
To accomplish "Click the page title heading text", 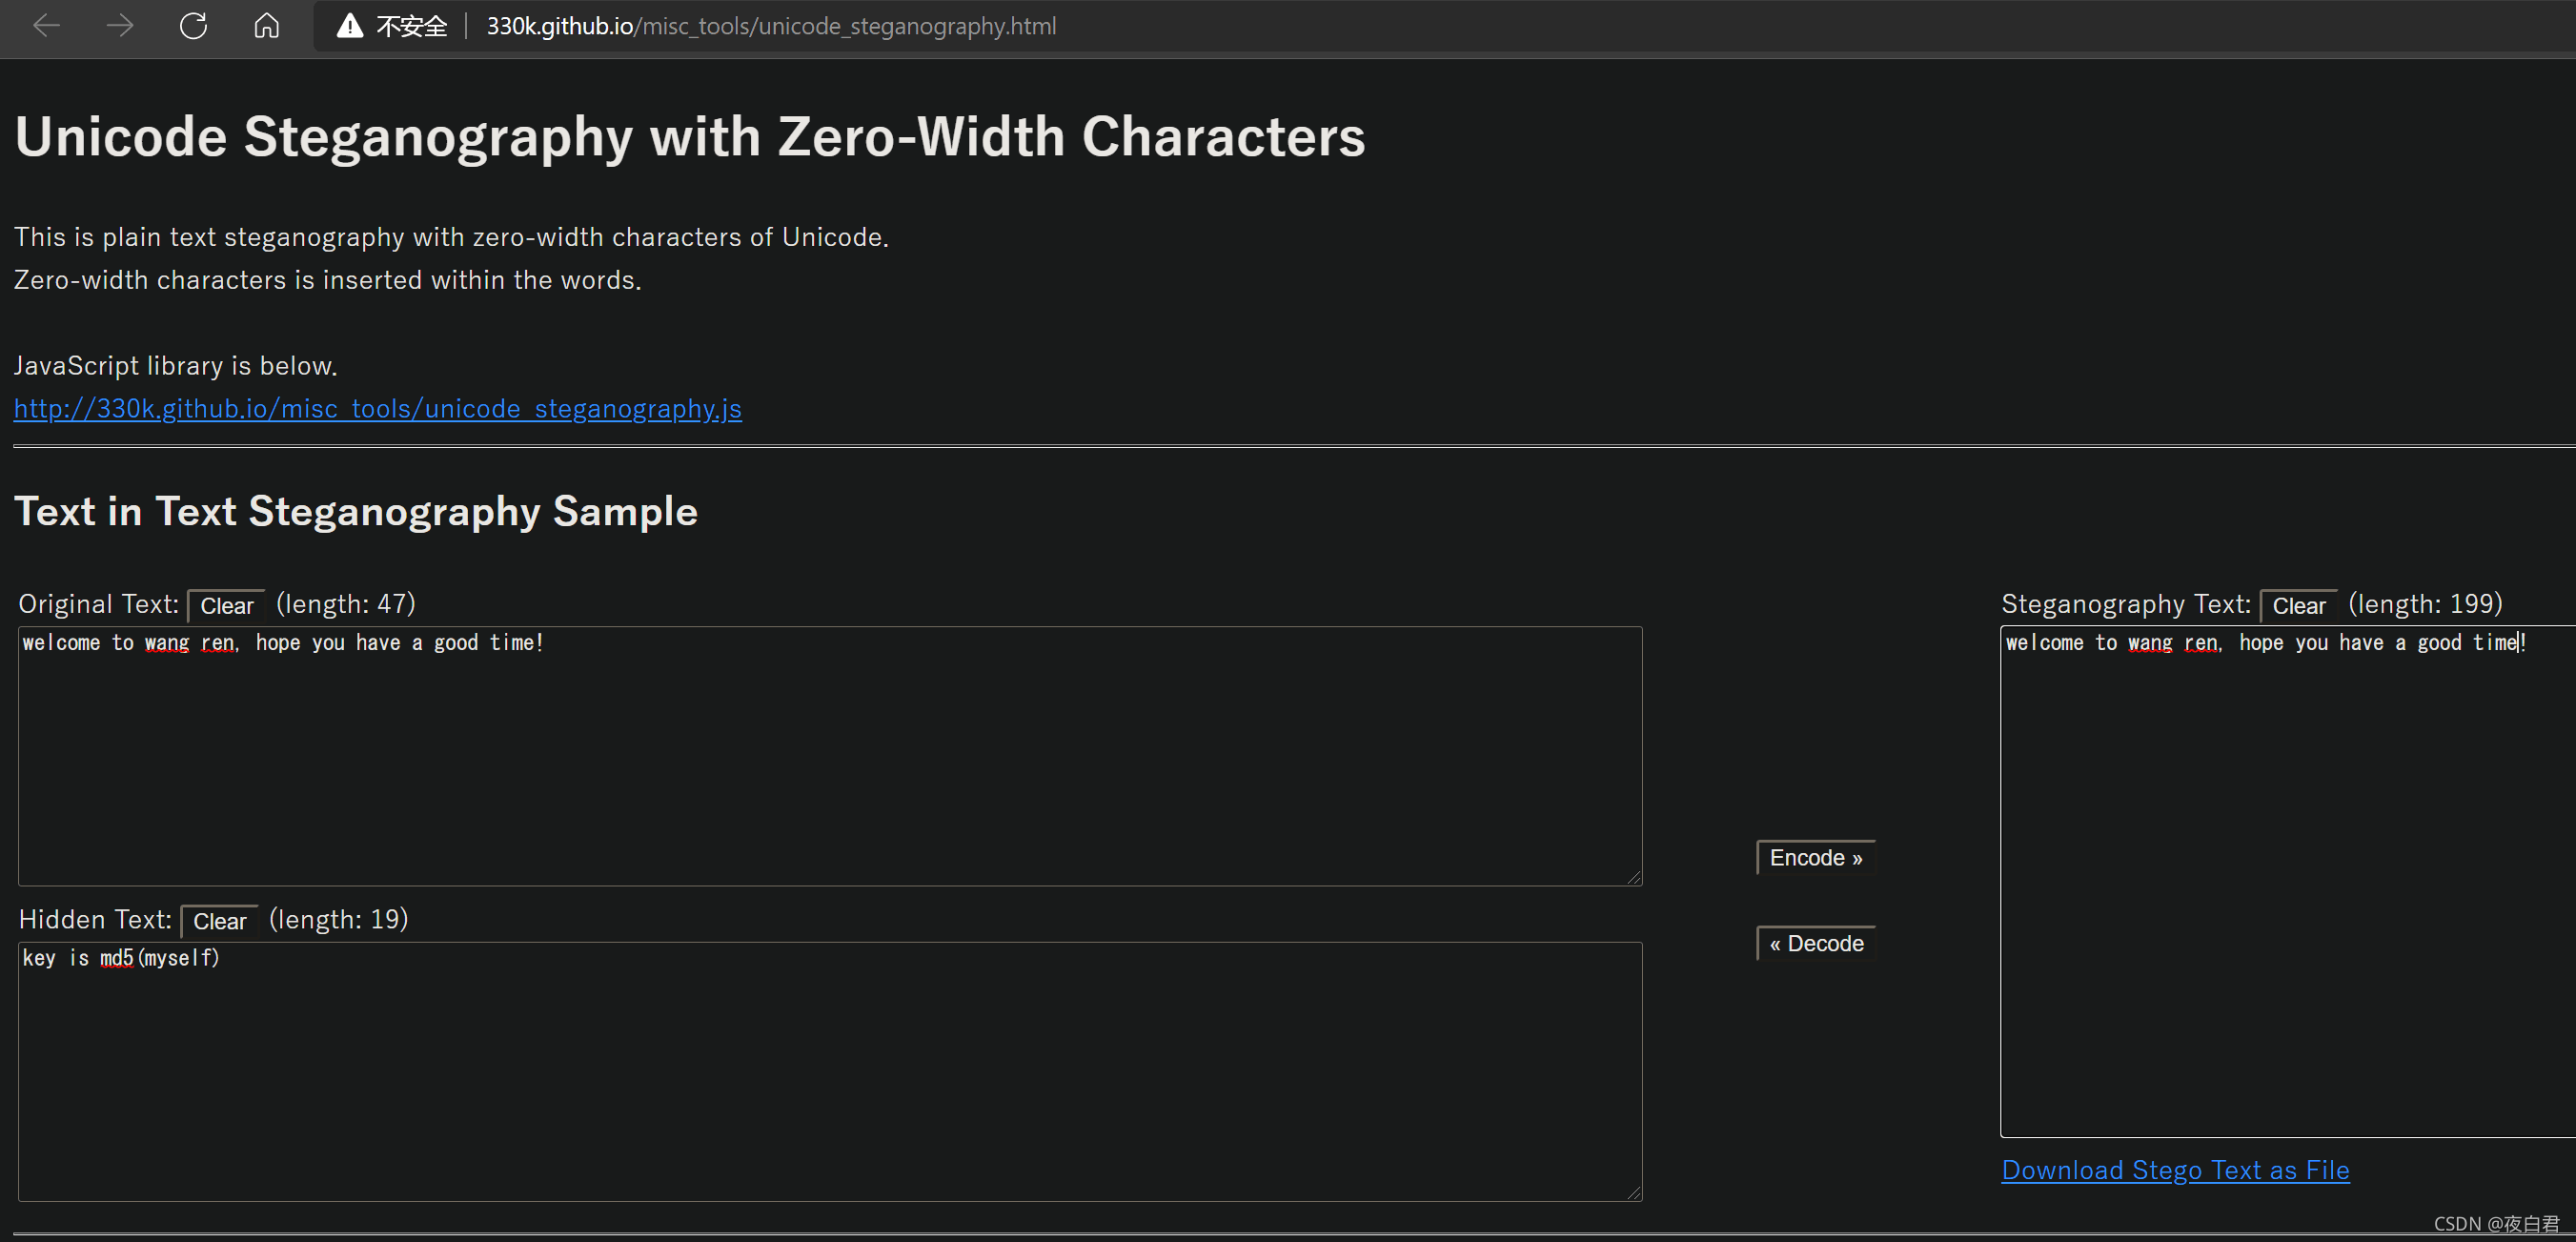I will point(690,137).
